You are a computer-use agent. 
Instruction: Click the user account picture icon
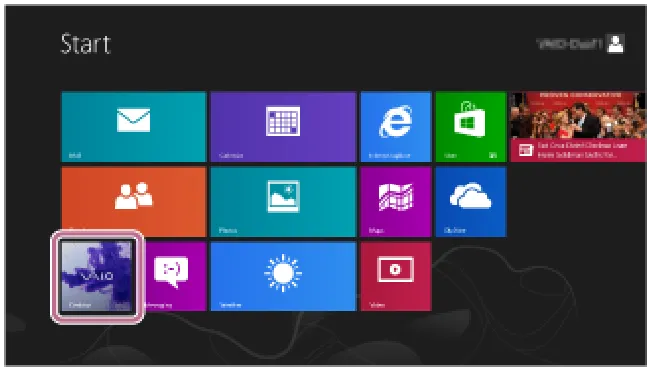click(x=616, y=44)
